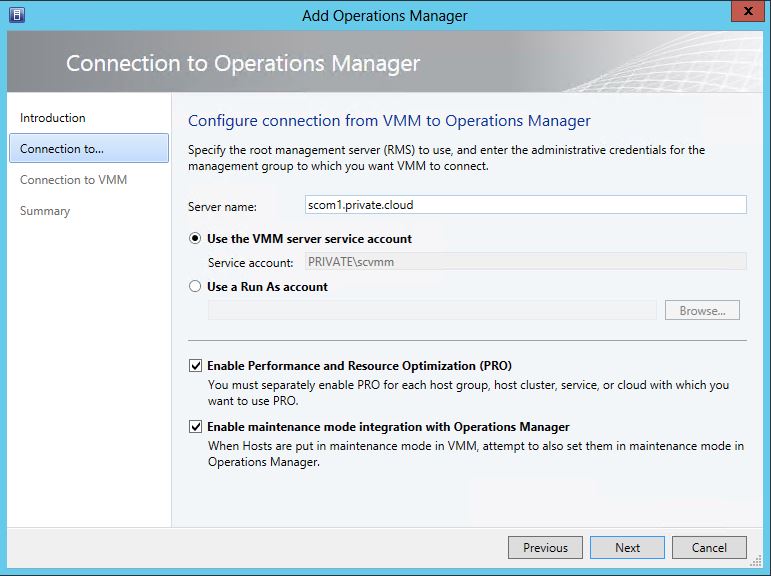Go to Connection to VMM step
The height and width of the screenshot is (576, 771).
(73, 180)
